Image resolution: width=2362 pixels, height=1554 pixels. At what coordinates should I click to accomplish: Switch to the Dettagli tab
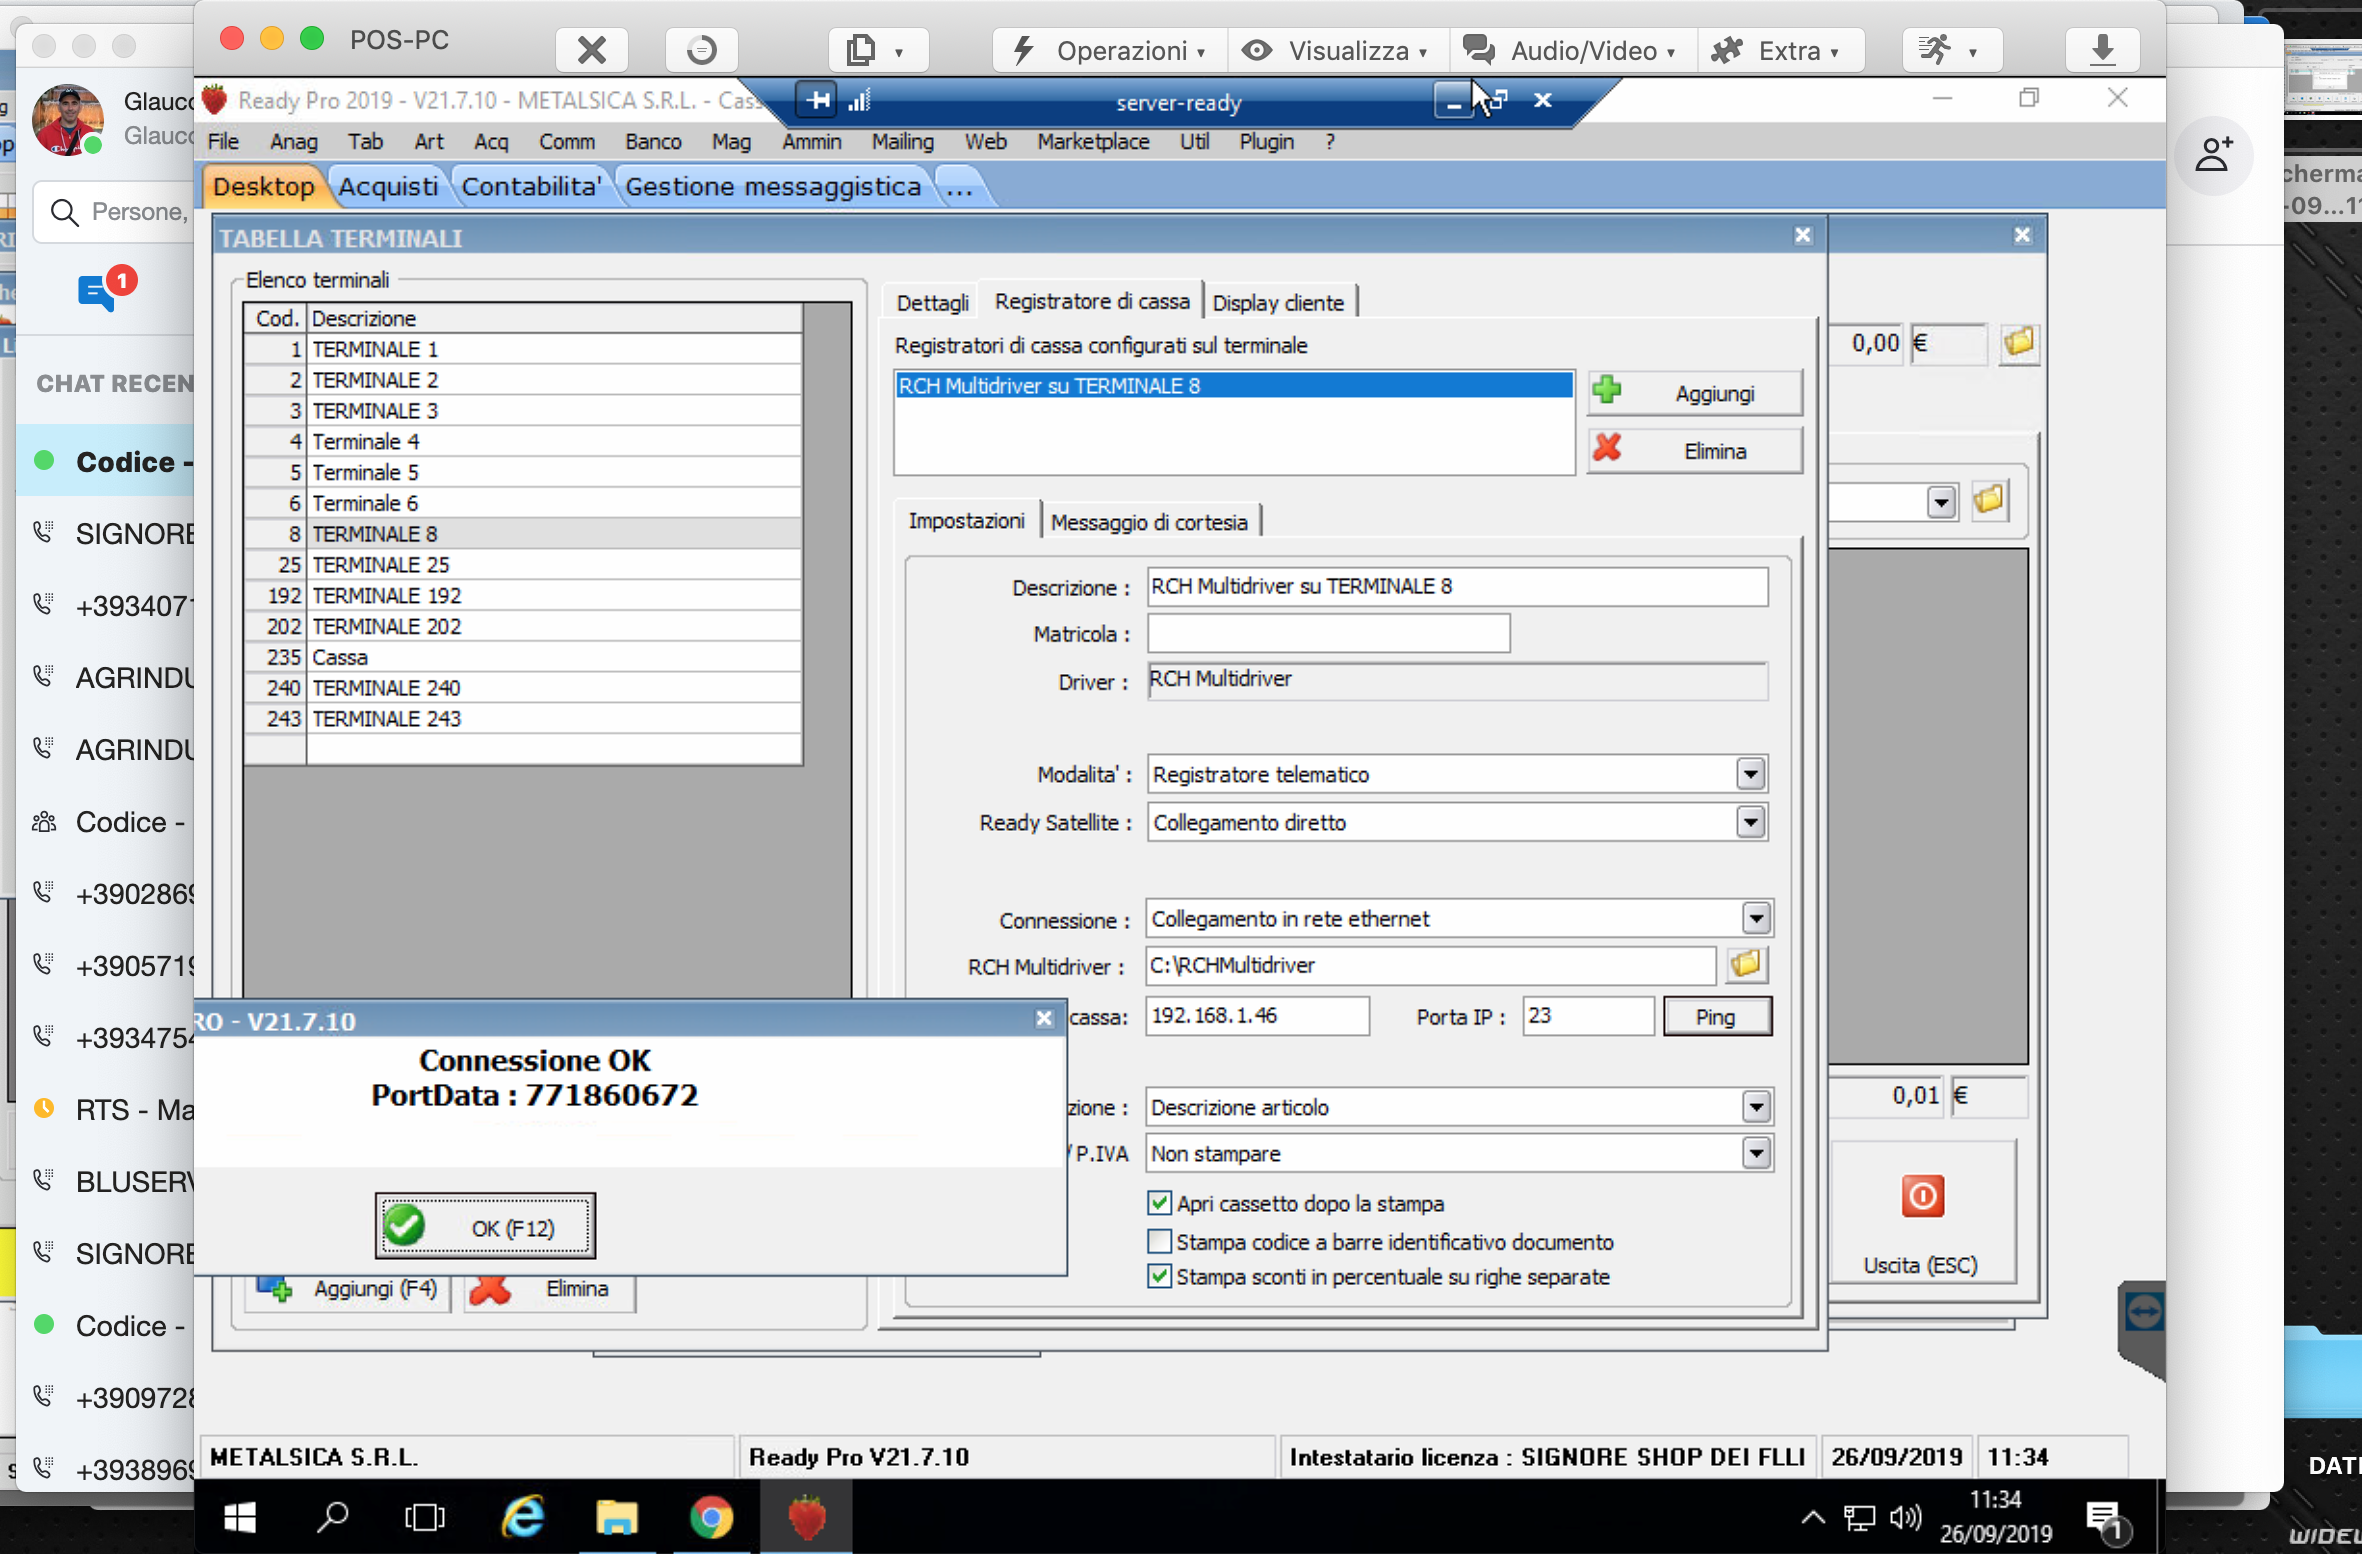pos(932,302)
